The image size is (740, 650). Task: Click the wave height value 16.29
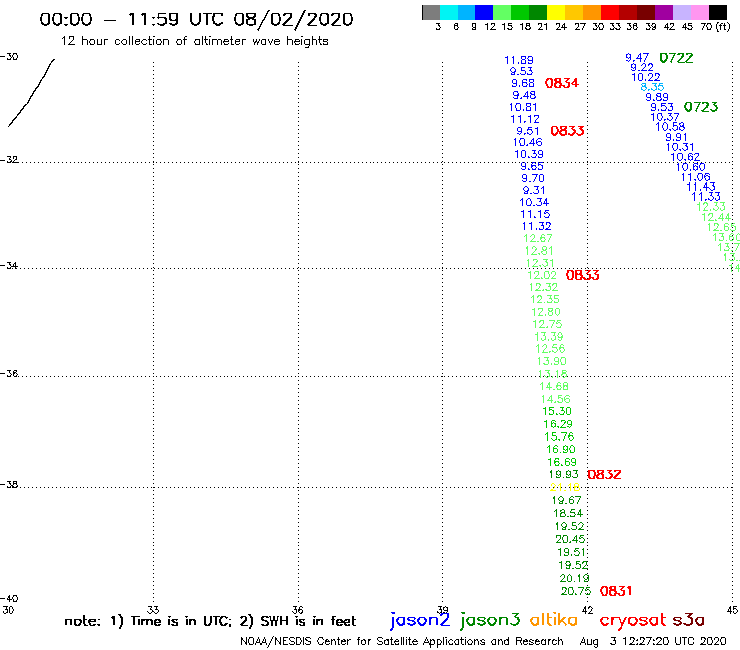(558, 424)
